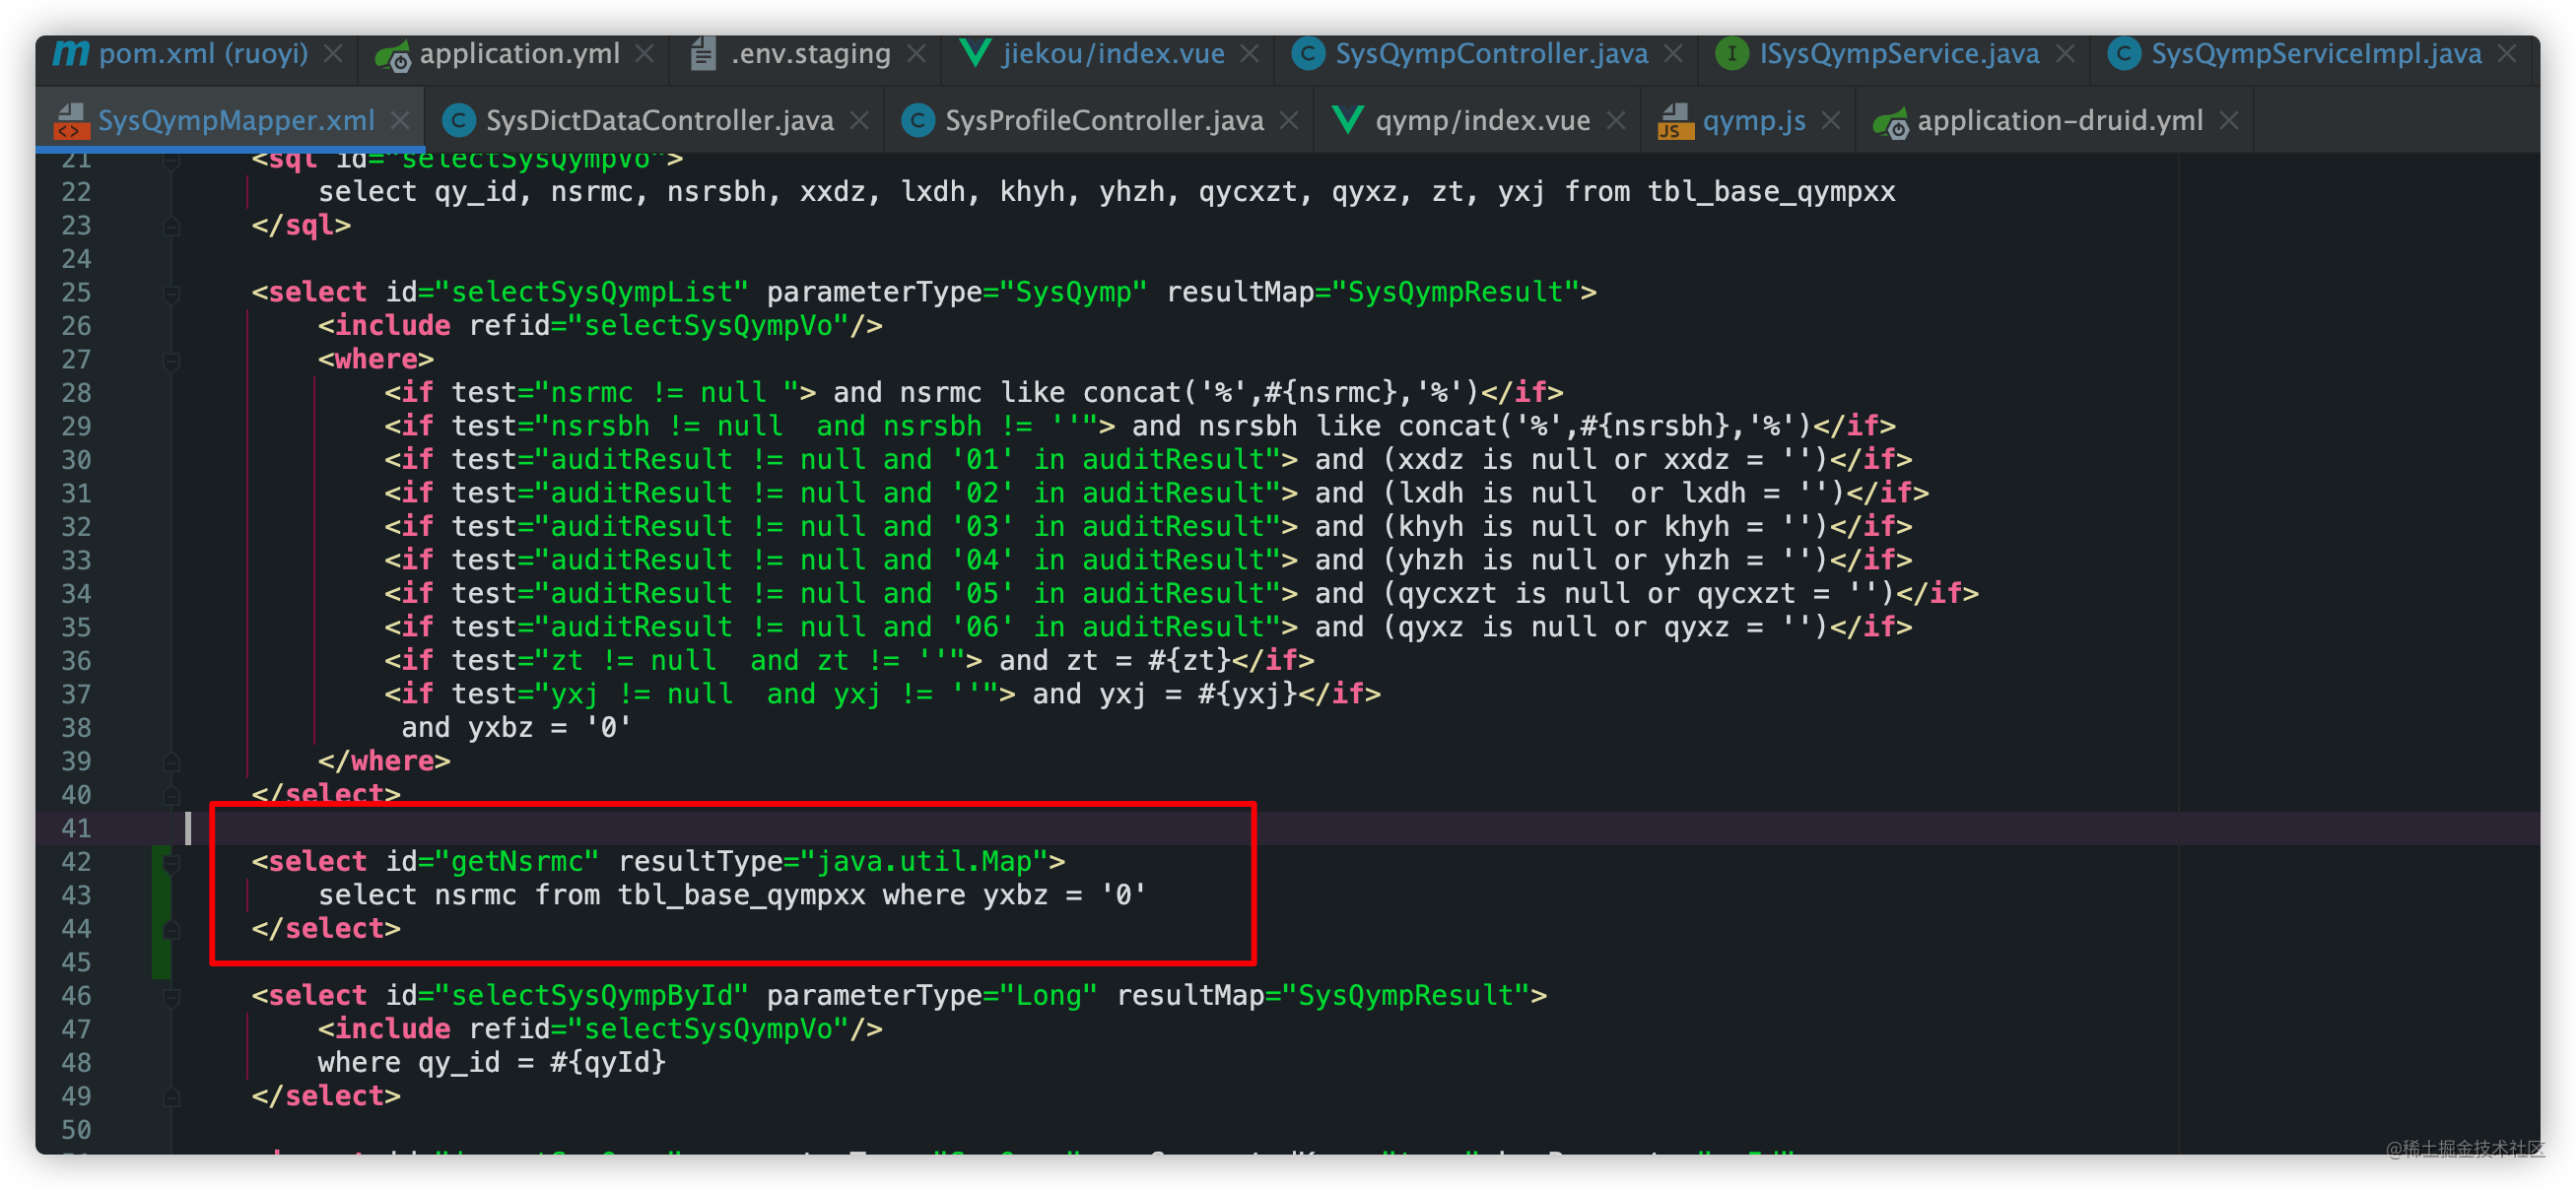2576x1190 pixels.
Task: Click line number 38 in the gutter
Action: (76, 728)
